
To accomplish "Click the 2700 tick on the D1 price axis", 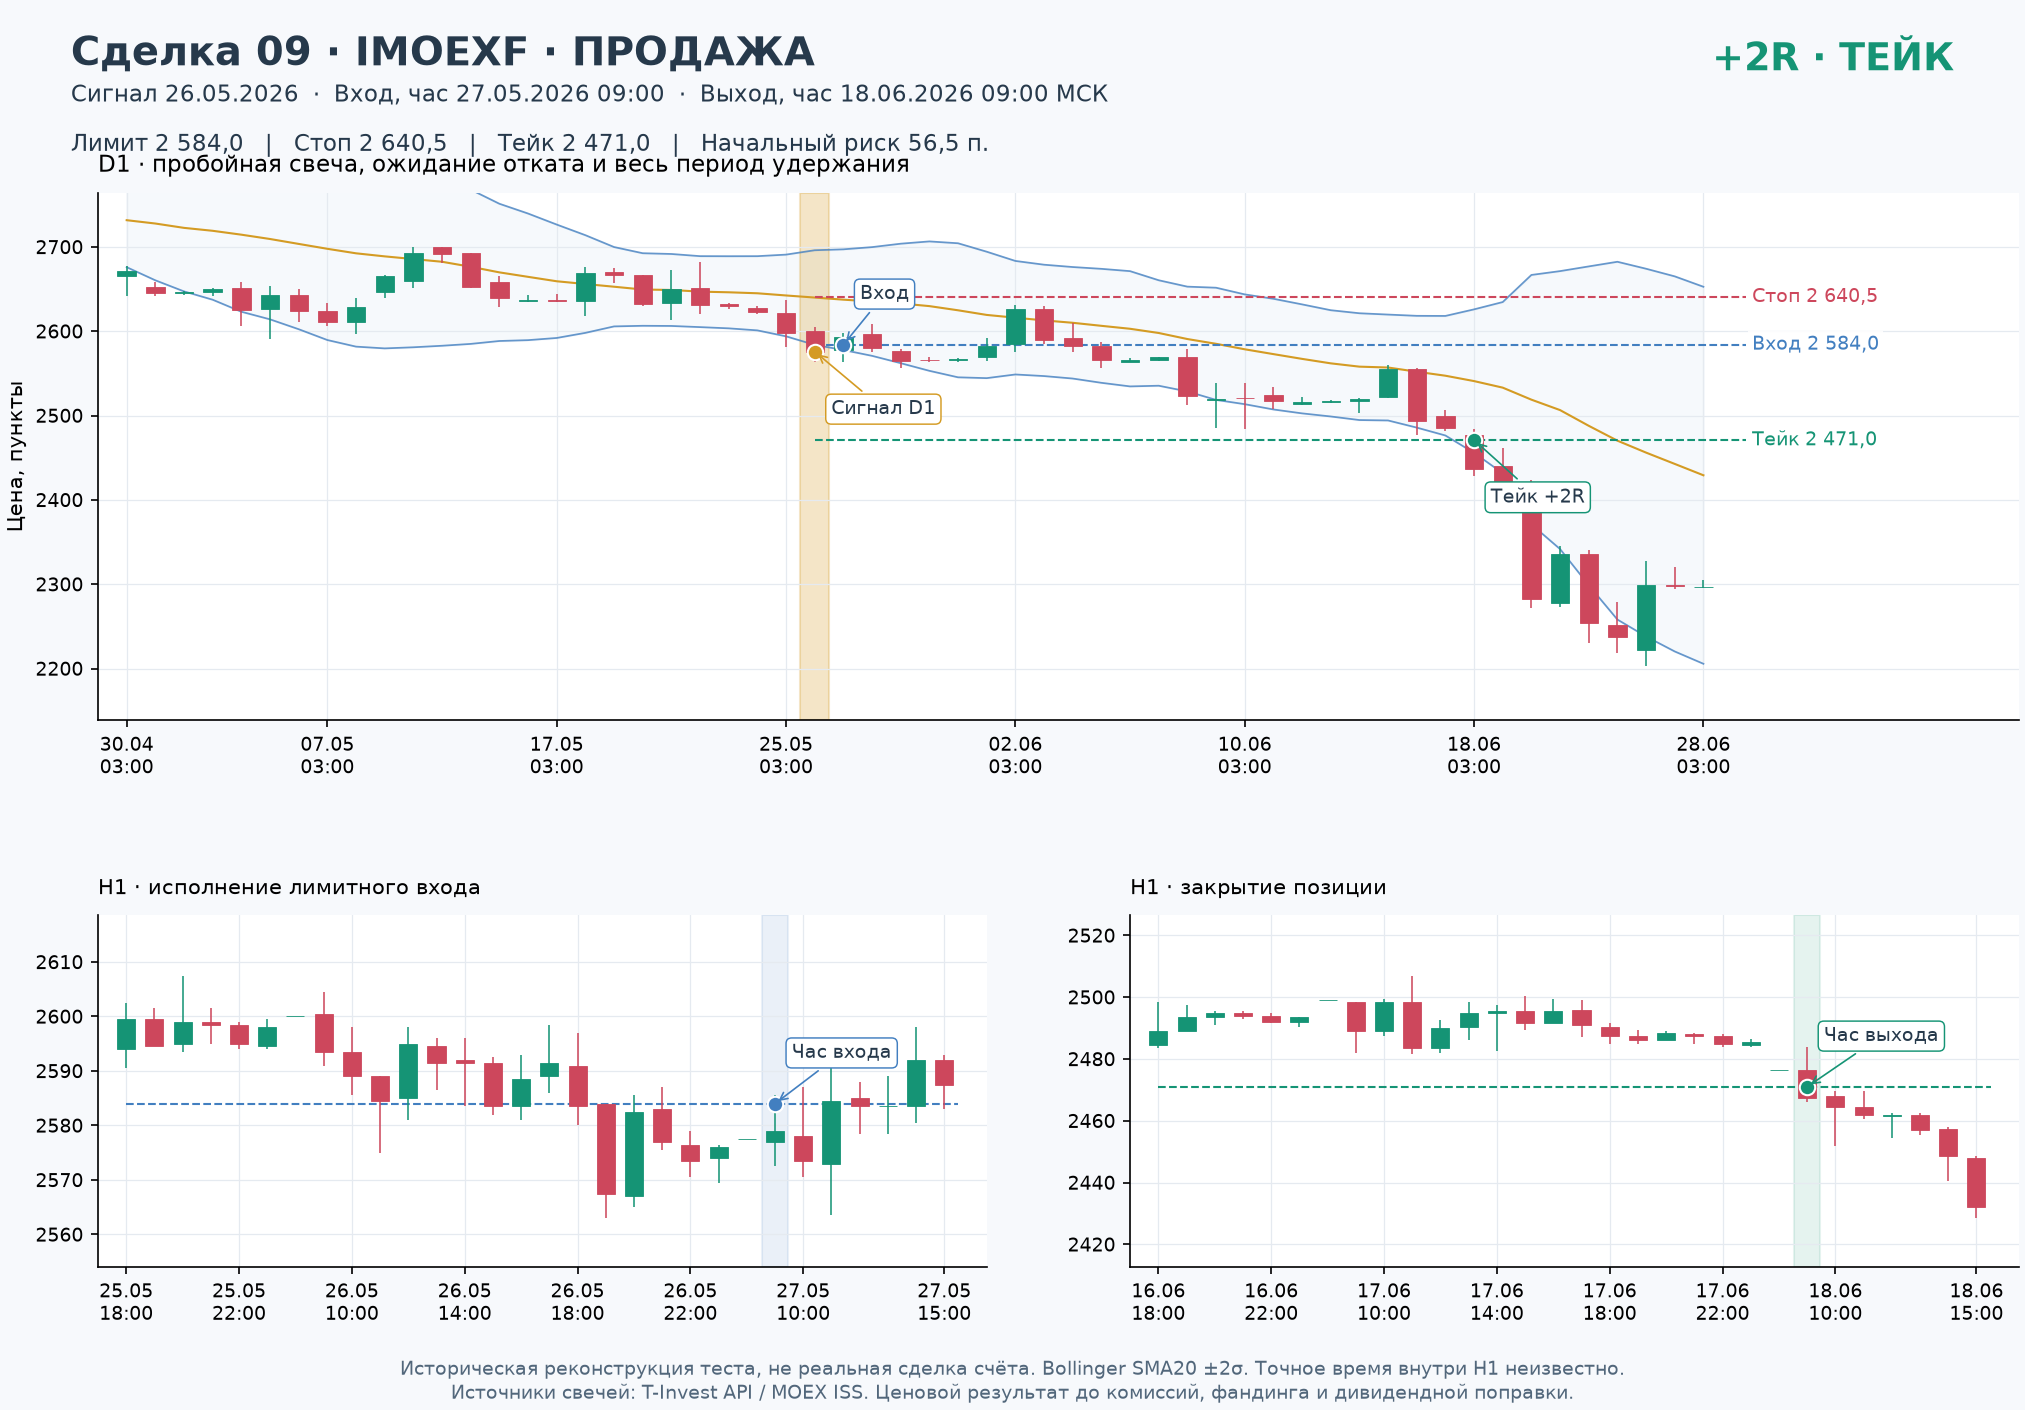I will pyautogui.click(x=62, y=247).
